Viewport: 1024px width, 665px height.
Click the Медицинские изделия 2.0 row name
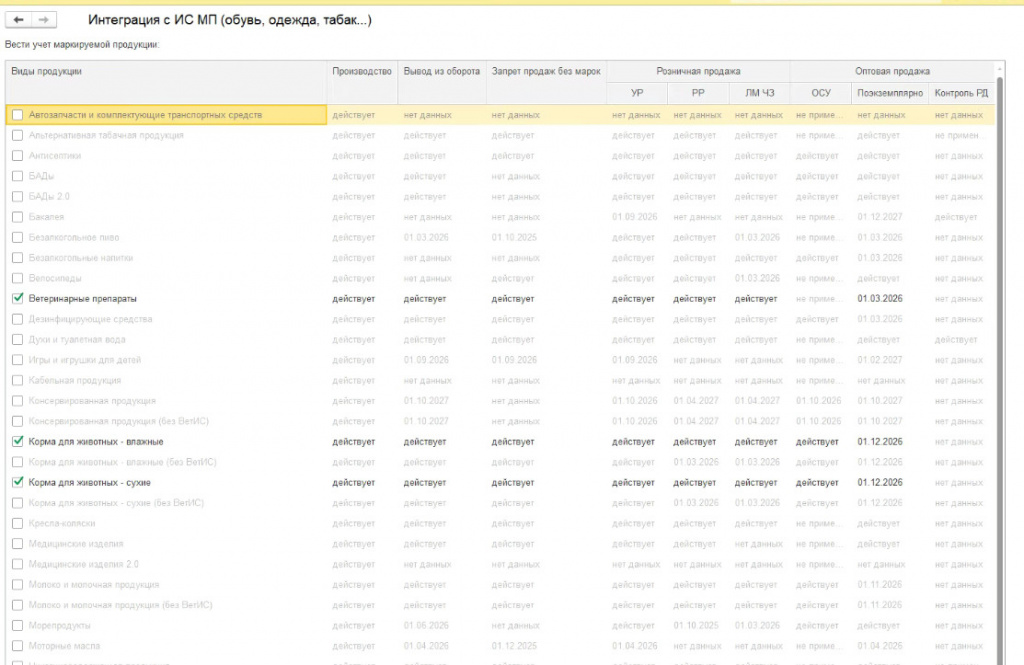(84, 564)
